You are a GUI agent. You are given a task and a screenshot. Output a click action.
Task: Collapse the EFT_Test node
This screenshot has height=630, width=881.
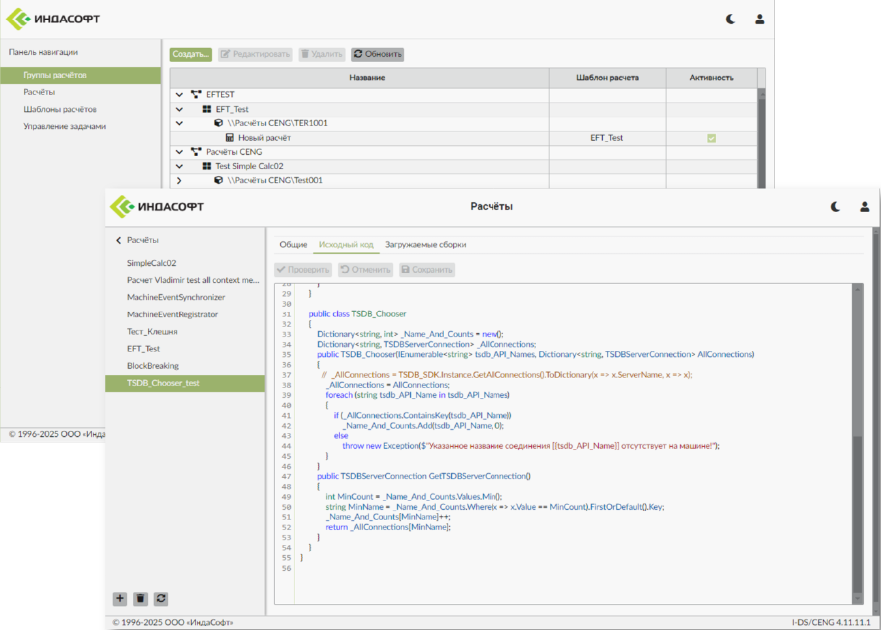click(x=179, y=109)
